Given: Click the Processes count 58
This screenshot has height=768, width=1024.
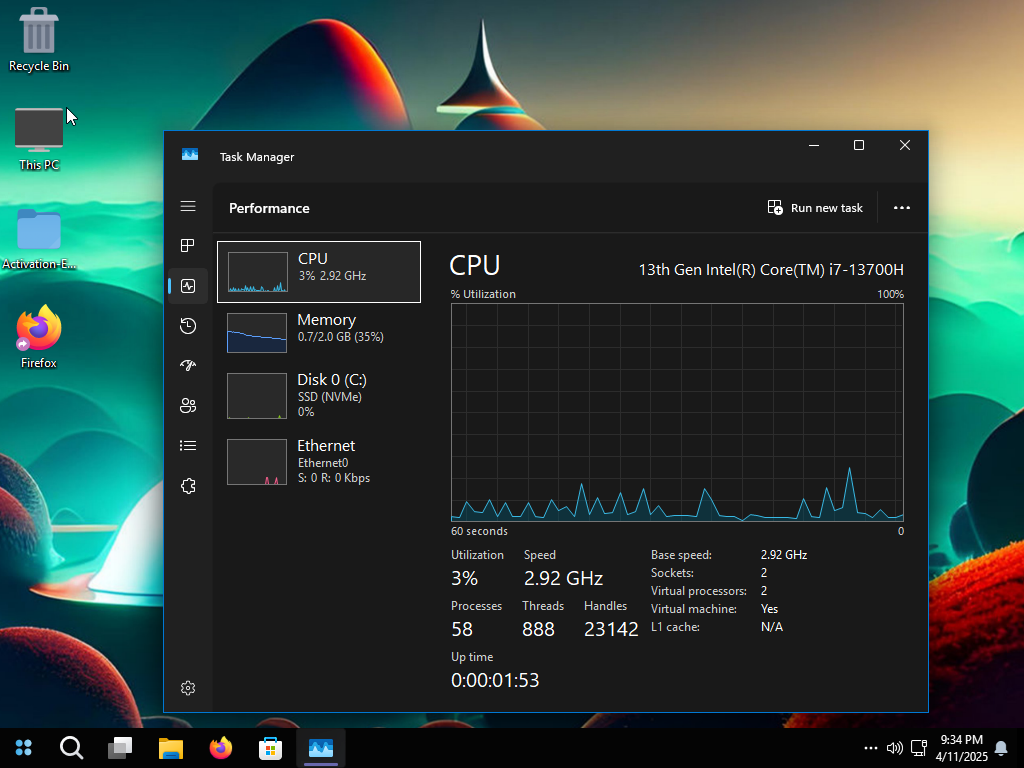Looking at the screenshot, I should (462, 629).
